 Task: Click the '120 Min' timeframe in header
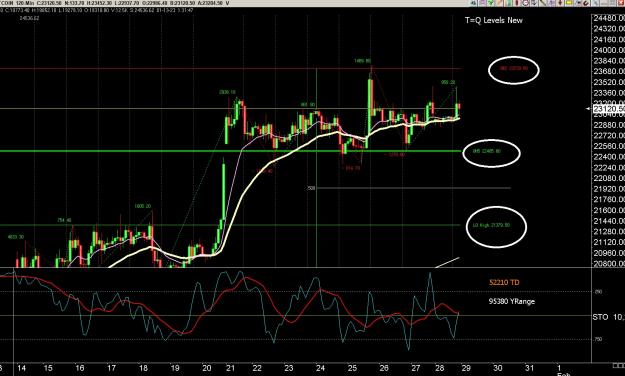[x=24, y=3]
